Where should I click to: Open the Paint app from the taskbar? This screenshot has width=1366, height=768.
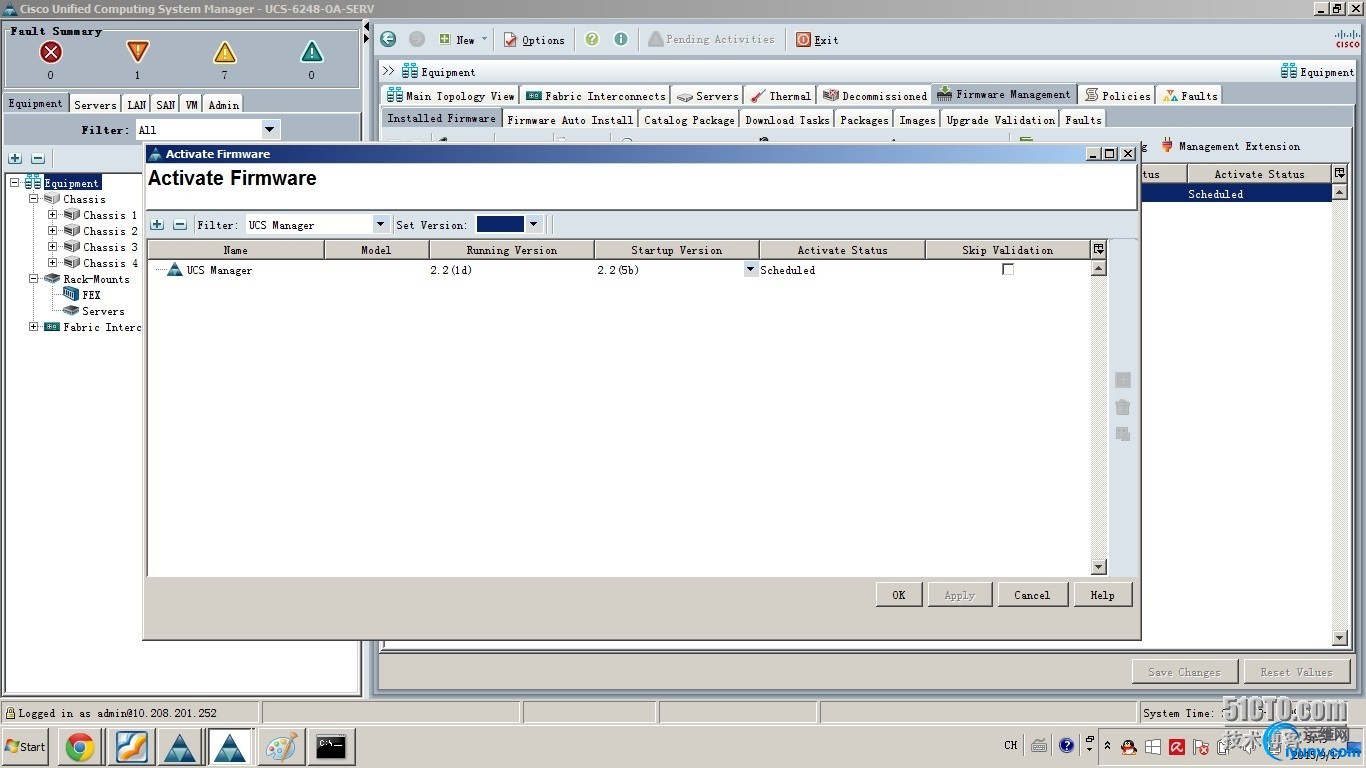(281, 747)
